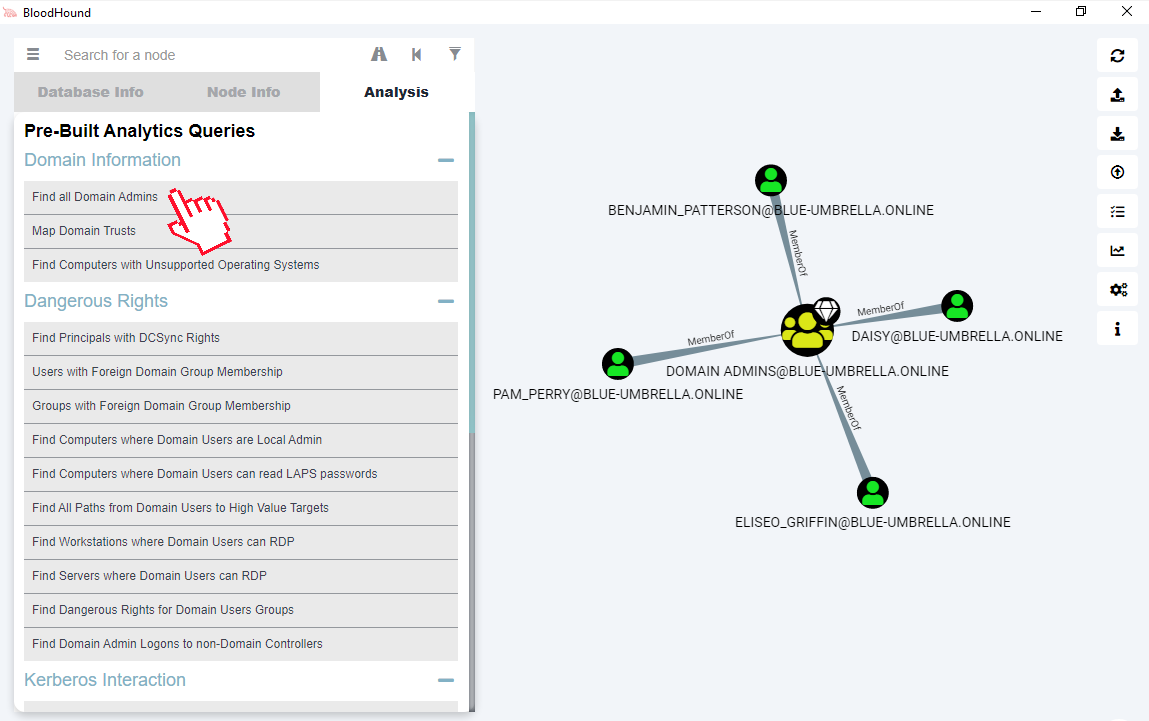Collapse the Dangerous Rights section

pyautogui.click(x=446, y=301)
